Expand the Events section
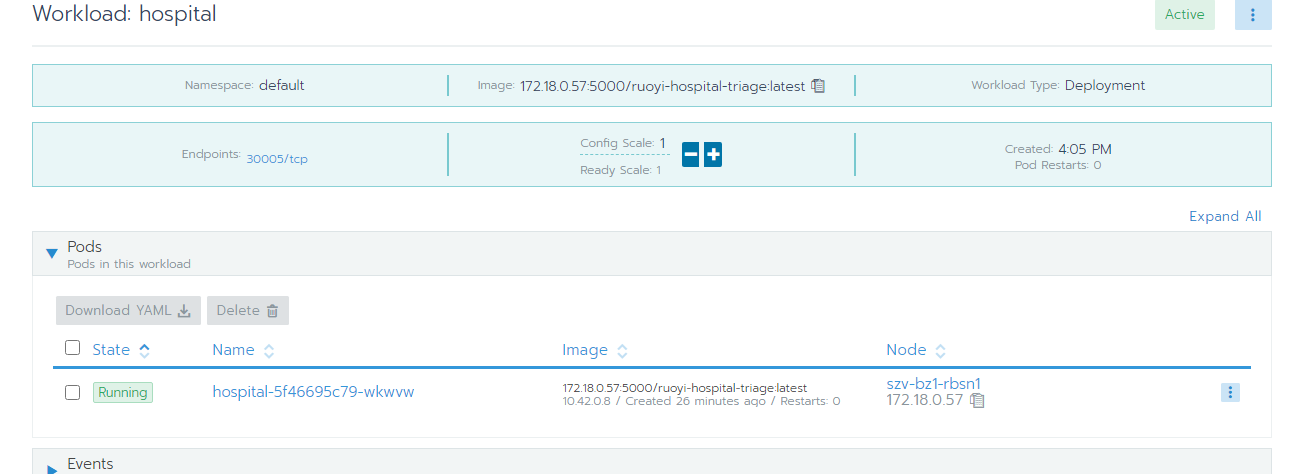Viewport: 1305px width, 474px height. pos(52,467)
